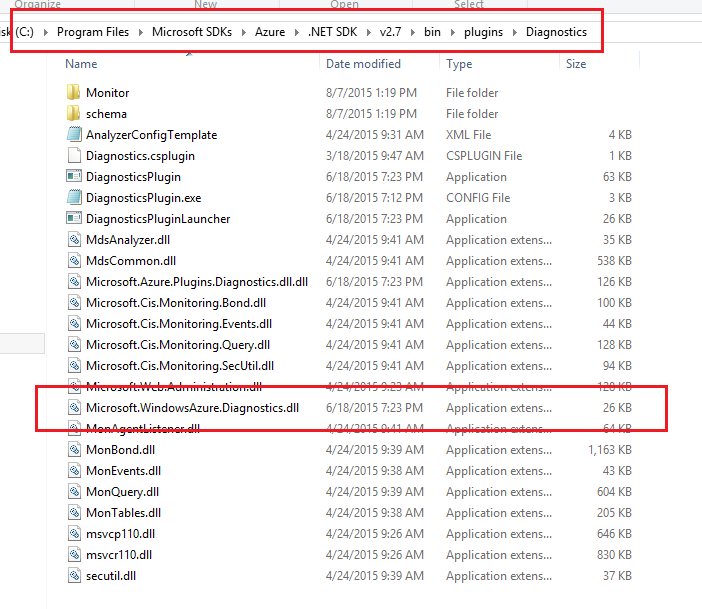The width and height of the screenshot is (702, 609).
Task: Navigate to bin in address bar
Action: (432, 32)
